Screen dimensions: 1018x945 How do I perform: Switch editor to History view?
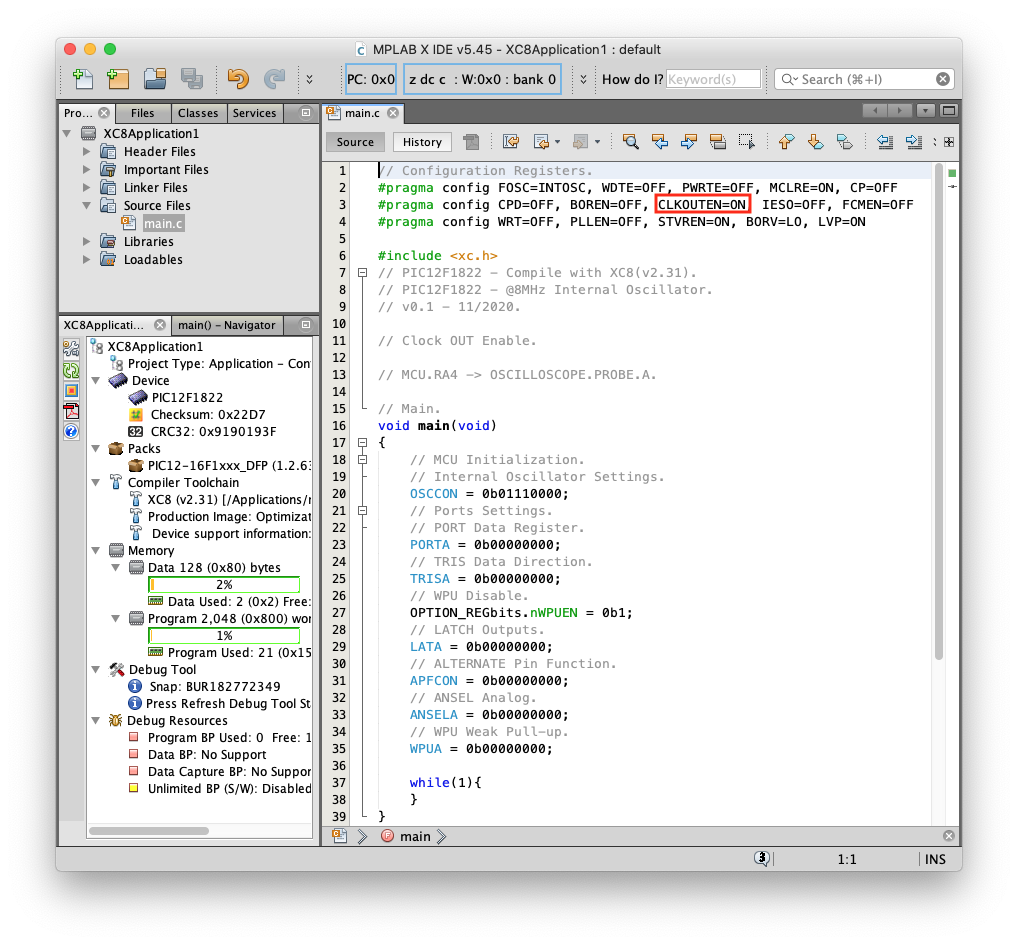(x=422, y=142)
